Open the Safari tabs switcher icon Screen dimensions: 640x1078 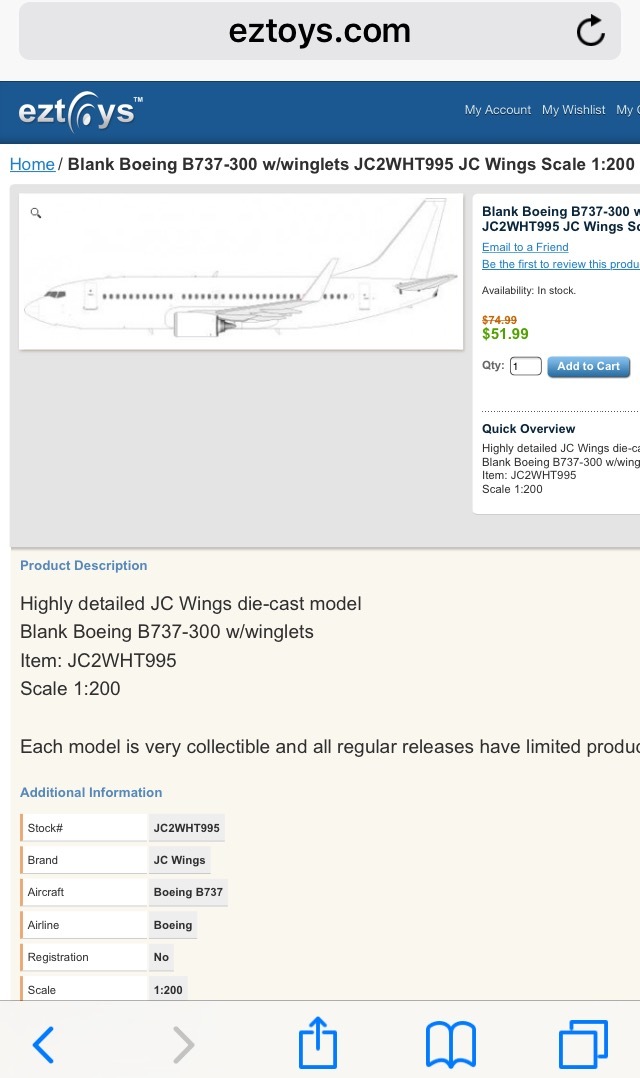pyautogui.click(x=583, y=1045)
